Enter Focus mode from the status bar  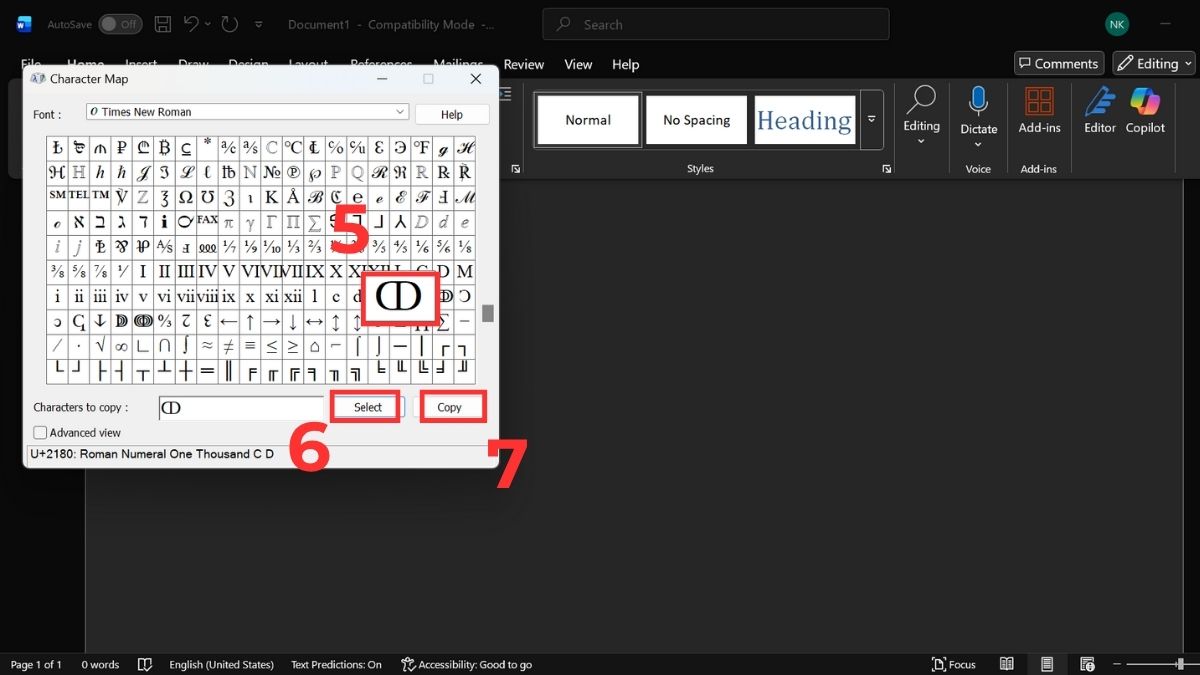(953, 664)
